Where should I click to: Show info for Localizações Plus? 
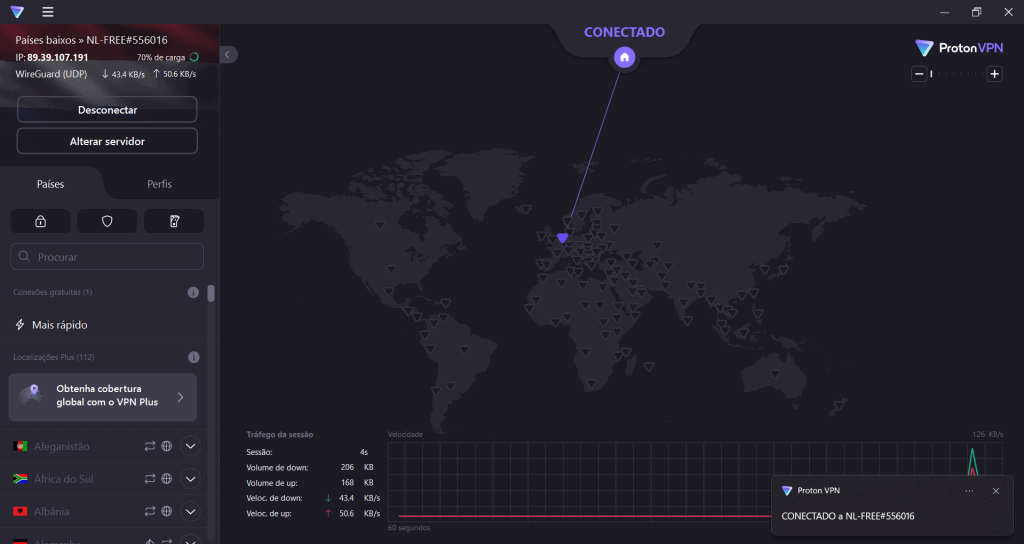pos(193,357)
